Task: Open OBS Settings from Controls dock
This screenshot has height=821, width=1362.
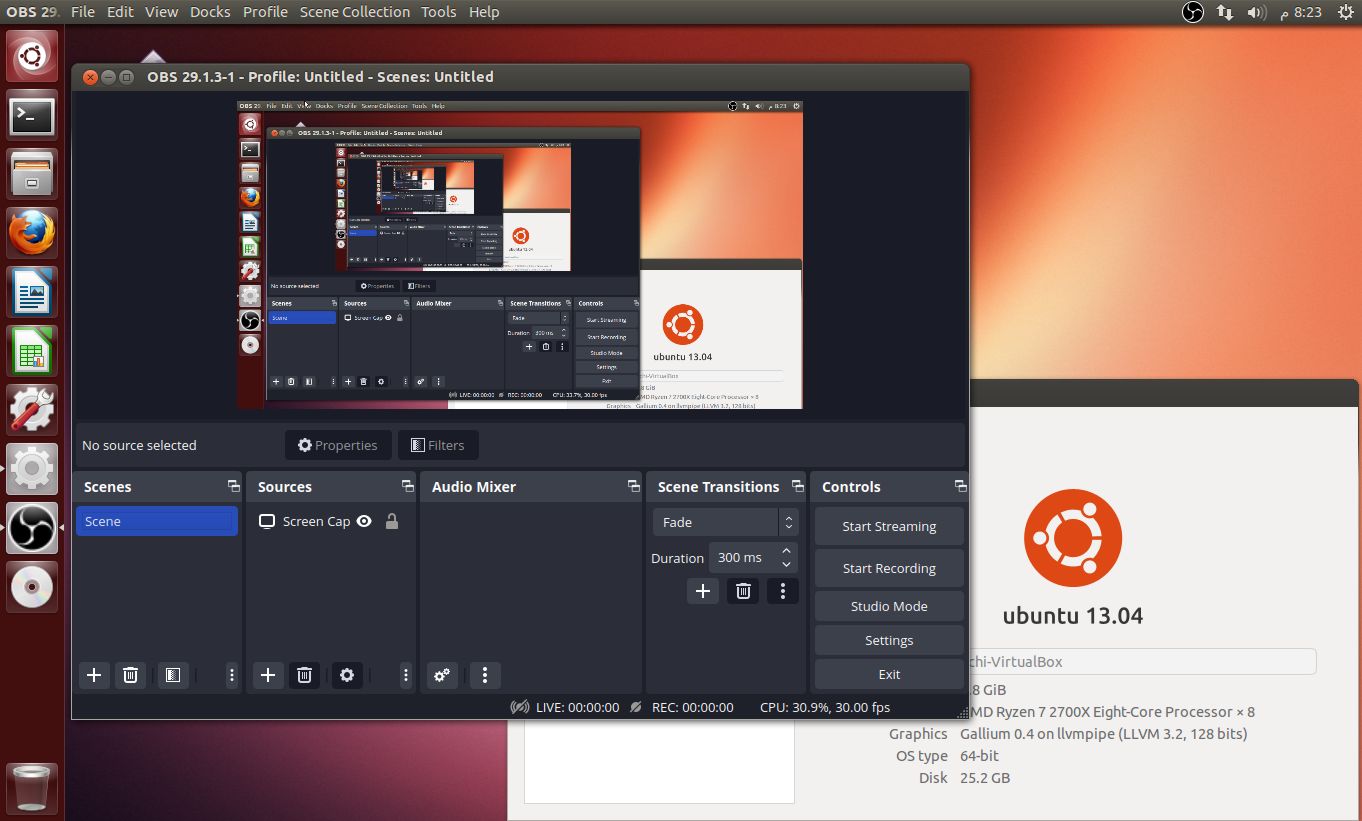Action: pyautogui.click(x=889, y=640)
